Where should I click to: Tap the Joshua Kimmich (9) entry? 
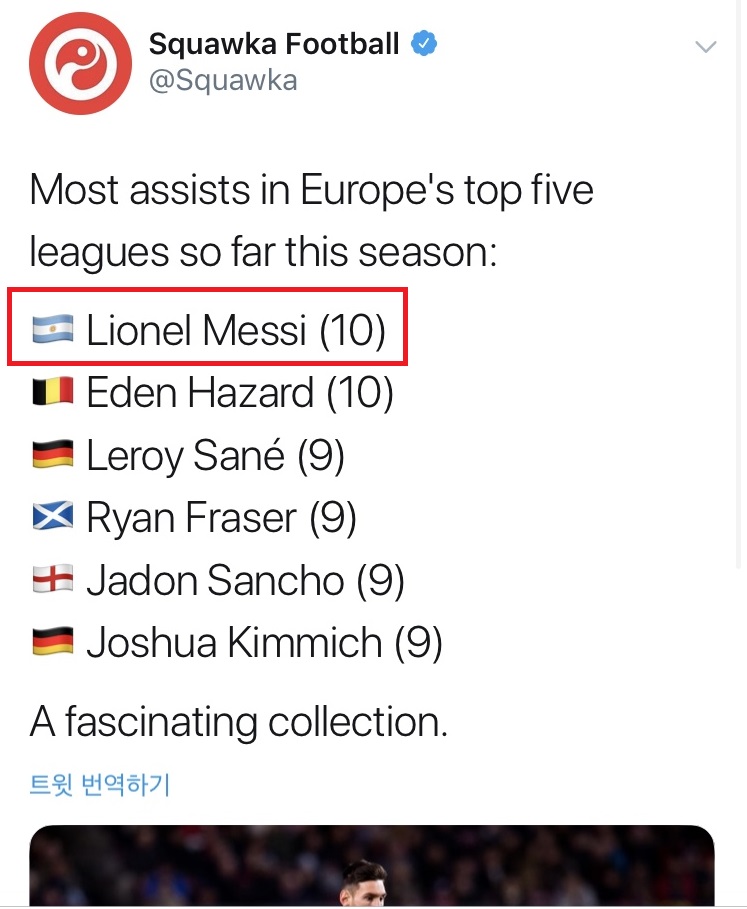click(x=264, y=642)
